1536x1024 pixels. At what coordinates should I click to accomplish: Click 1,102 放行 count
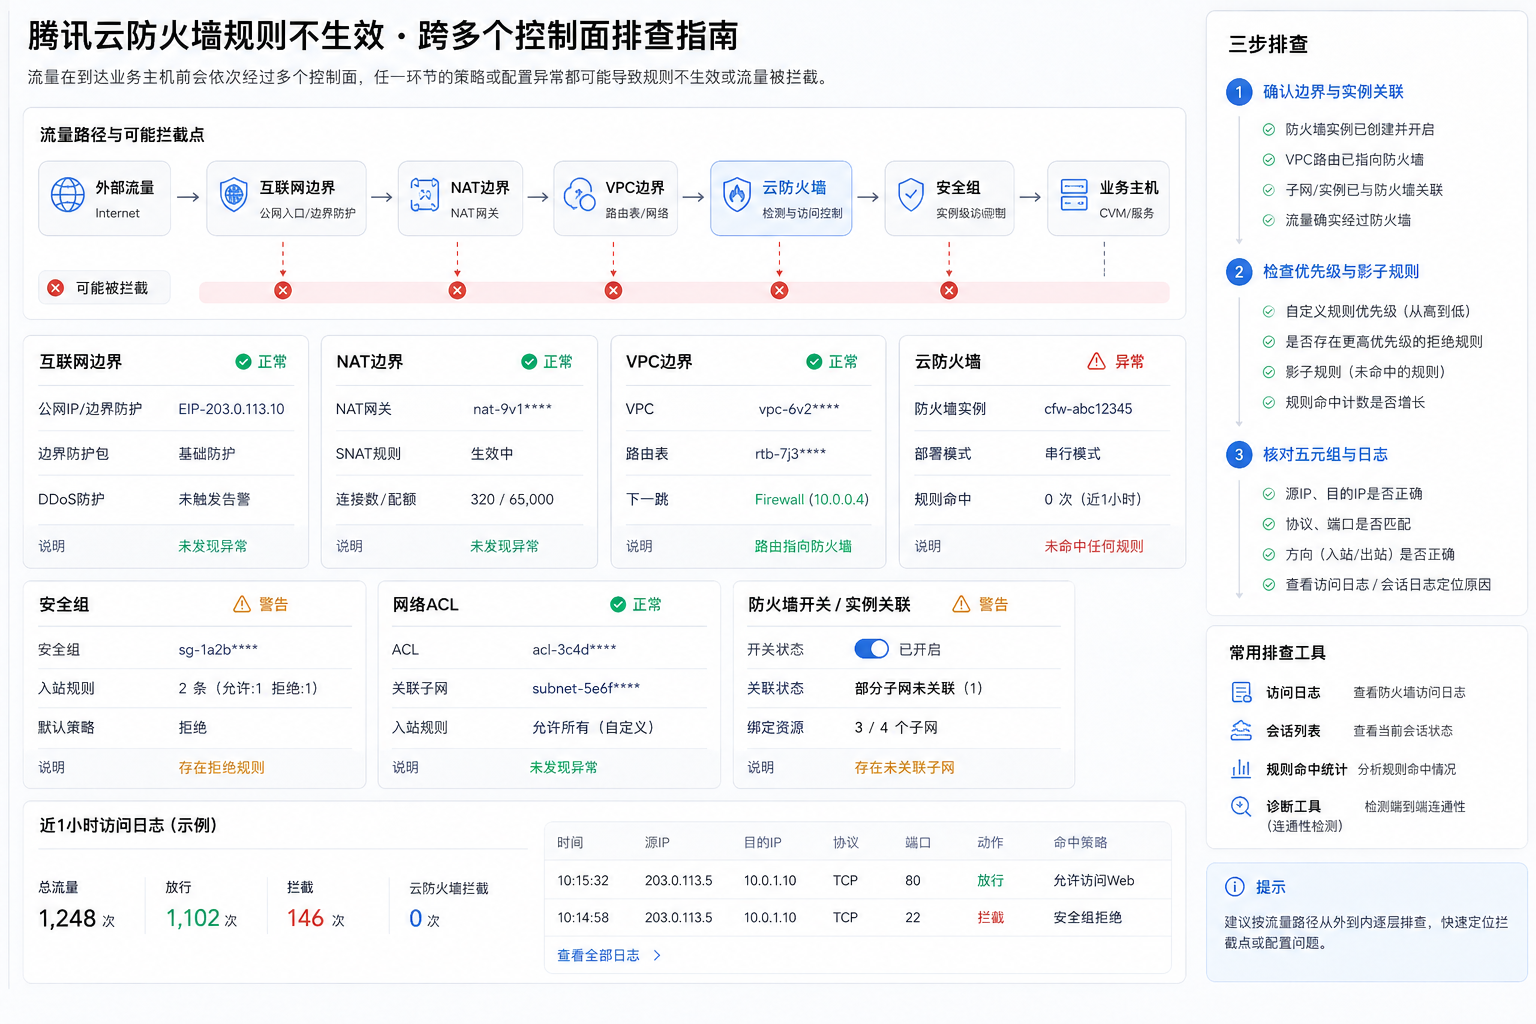pyautogui.click(x=193, y=918)
